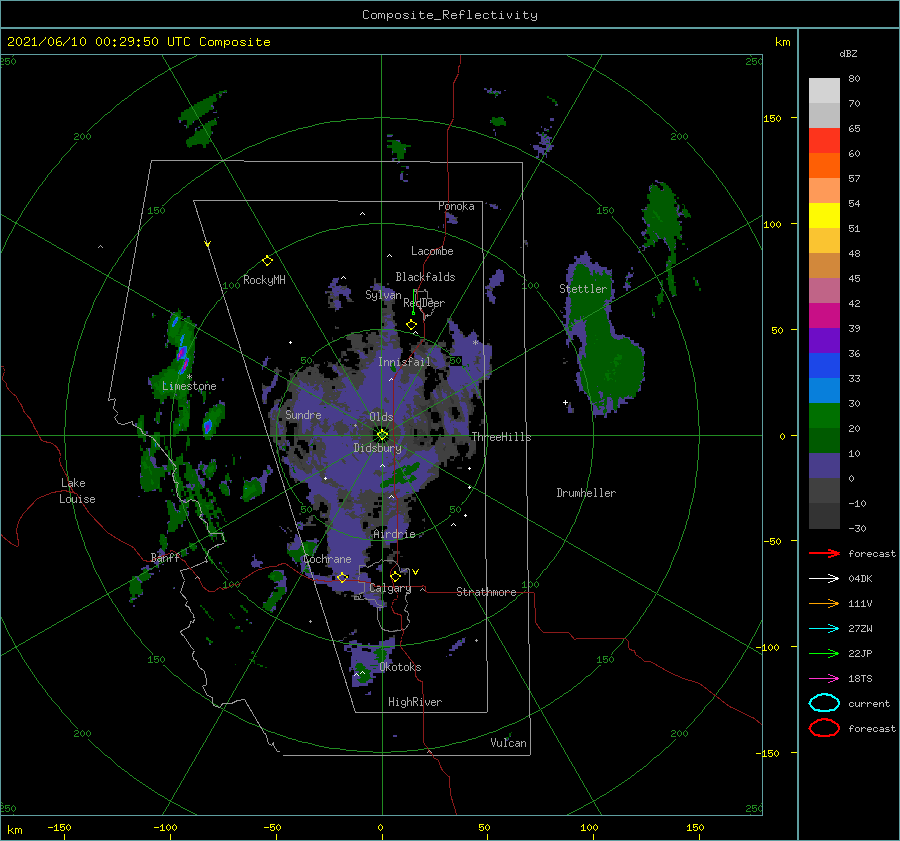Click the orange 111V arrow icon
The image size is (900, 841).
824,603
